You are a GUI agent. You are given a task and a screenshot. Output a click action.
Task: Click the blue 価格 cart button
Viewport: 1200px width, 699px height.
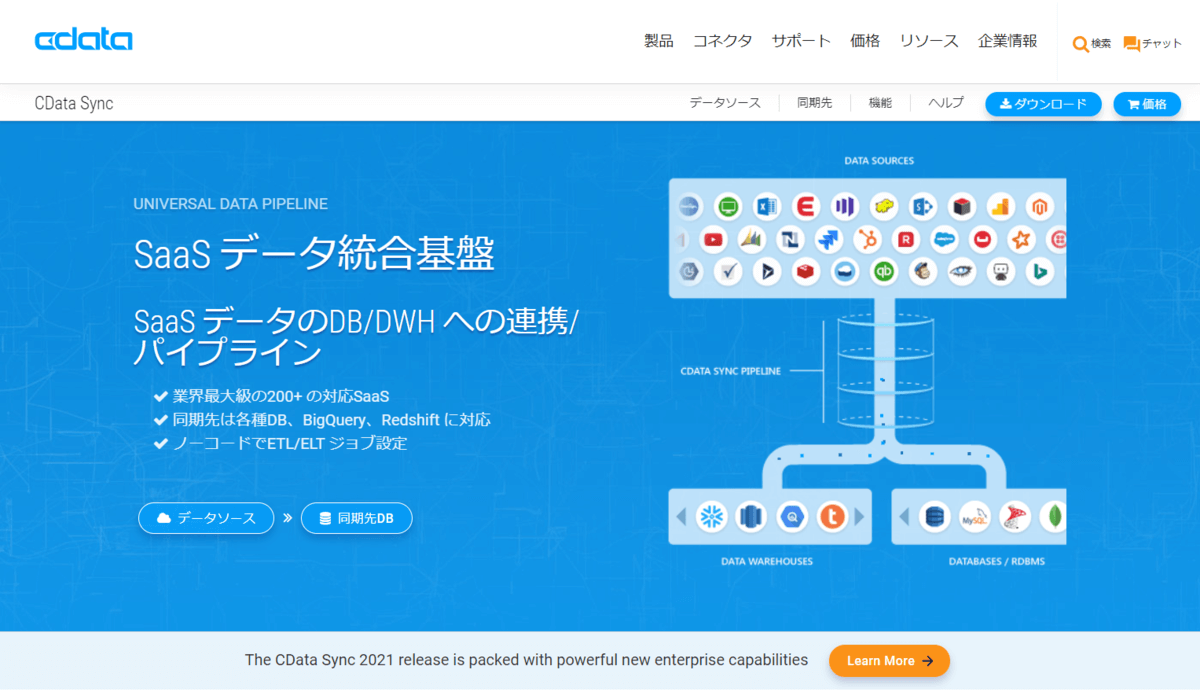1147,104
